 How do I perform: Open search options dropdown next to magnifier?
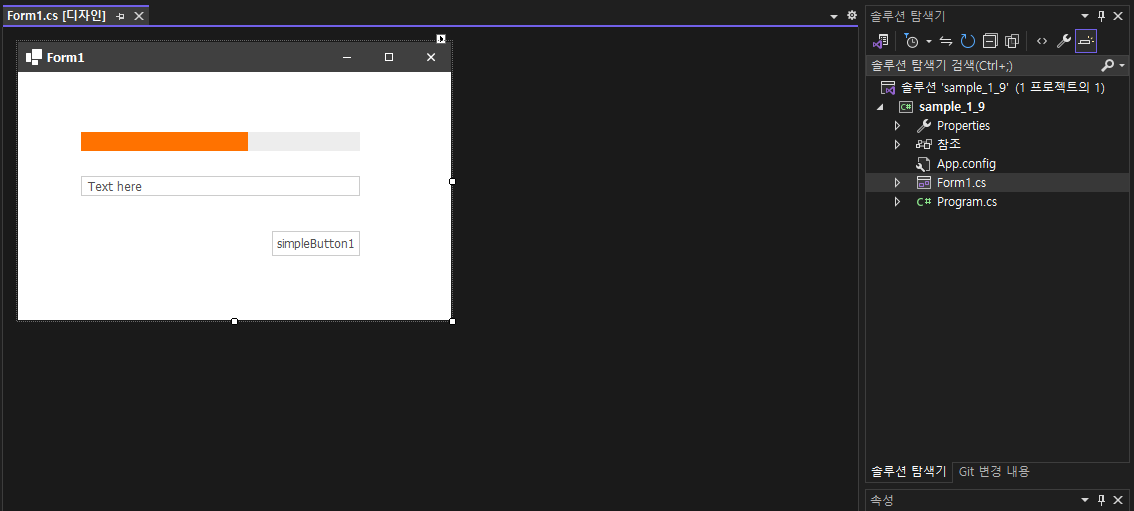(1122, 66)
